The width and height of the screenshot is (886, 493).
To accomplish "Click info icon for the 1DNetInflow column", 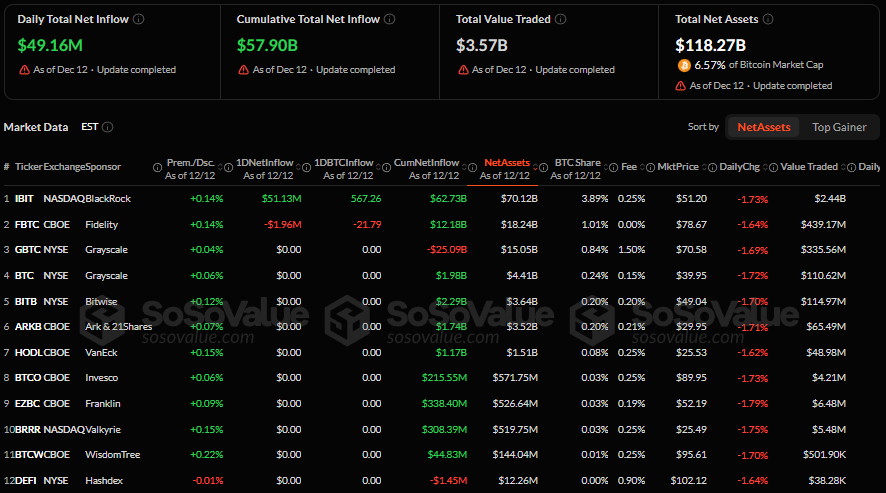I will click(306, 168).
